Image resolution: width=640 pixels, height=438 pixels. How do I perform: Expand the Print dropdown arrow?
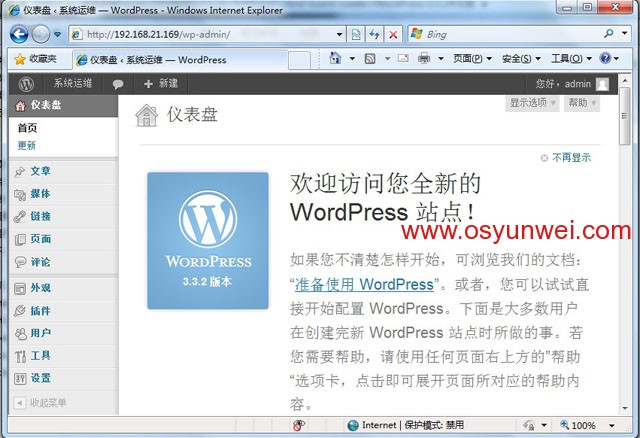pyautogui.click(x=441, y=59)
